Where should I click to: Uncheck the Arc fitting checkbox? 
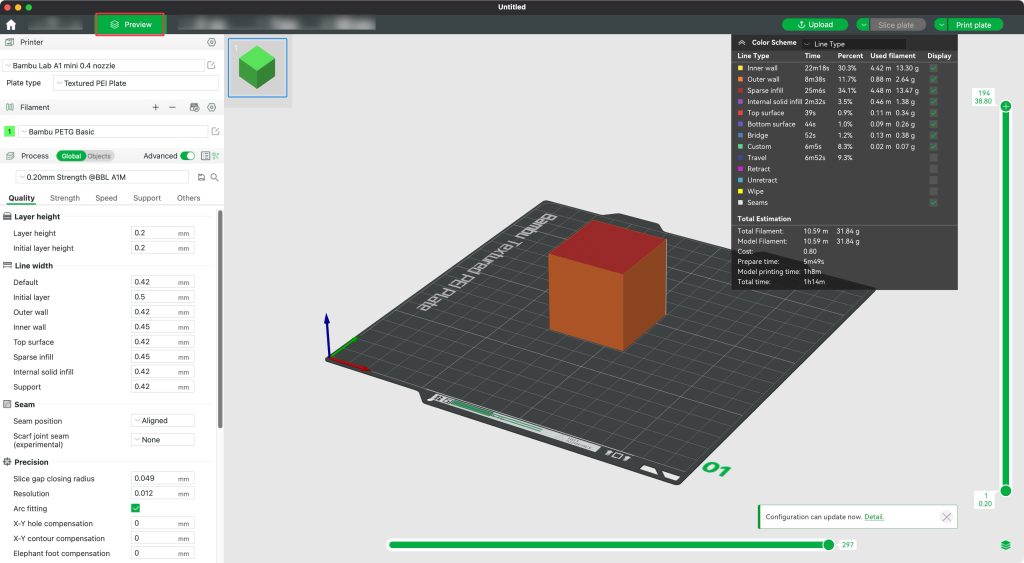(136, 508)
